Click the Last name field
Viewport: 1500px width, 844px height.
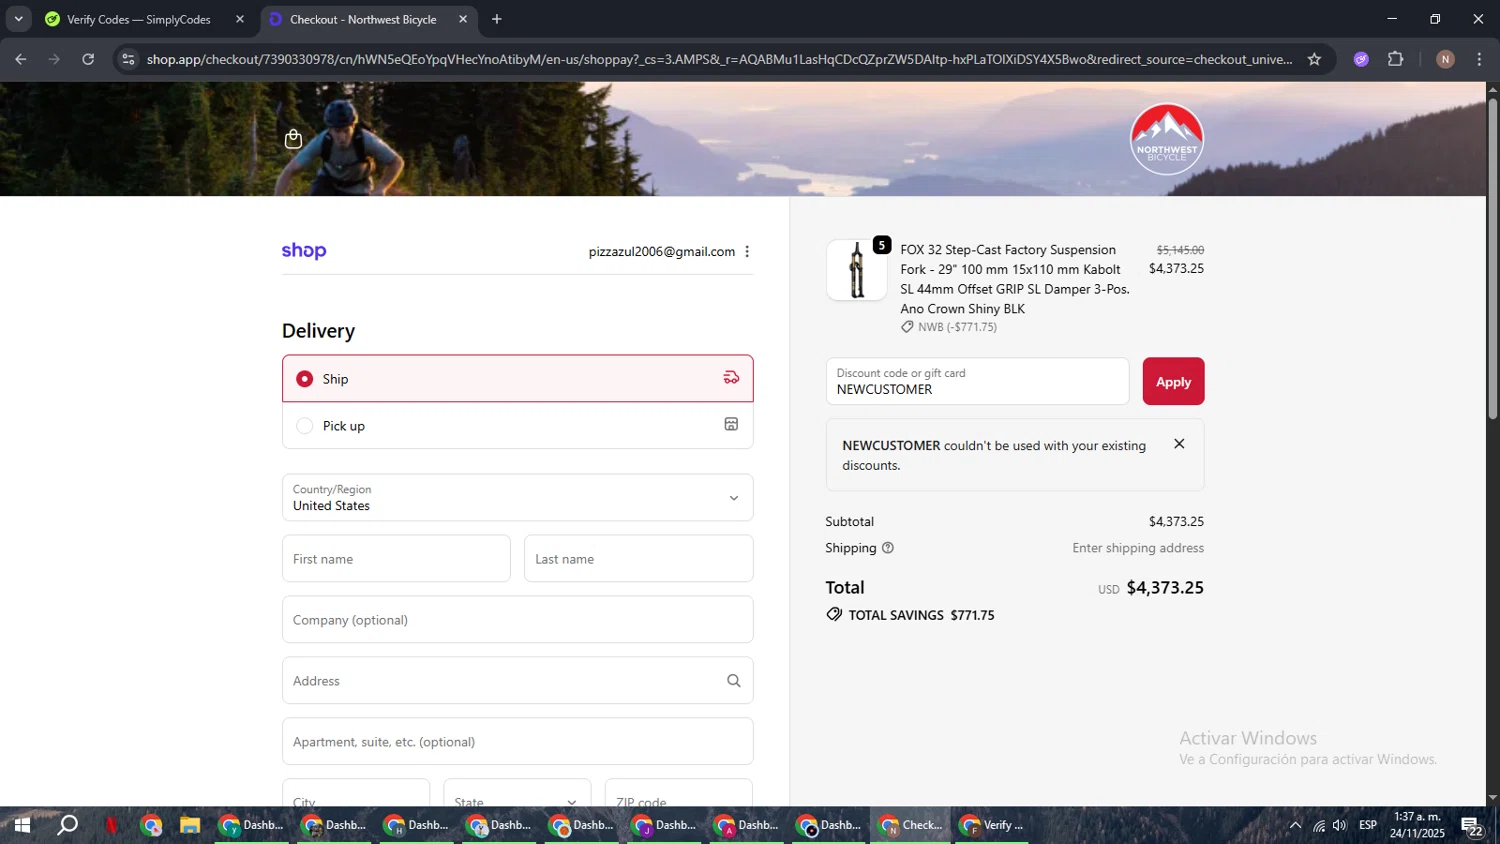[x=639, y=559]
